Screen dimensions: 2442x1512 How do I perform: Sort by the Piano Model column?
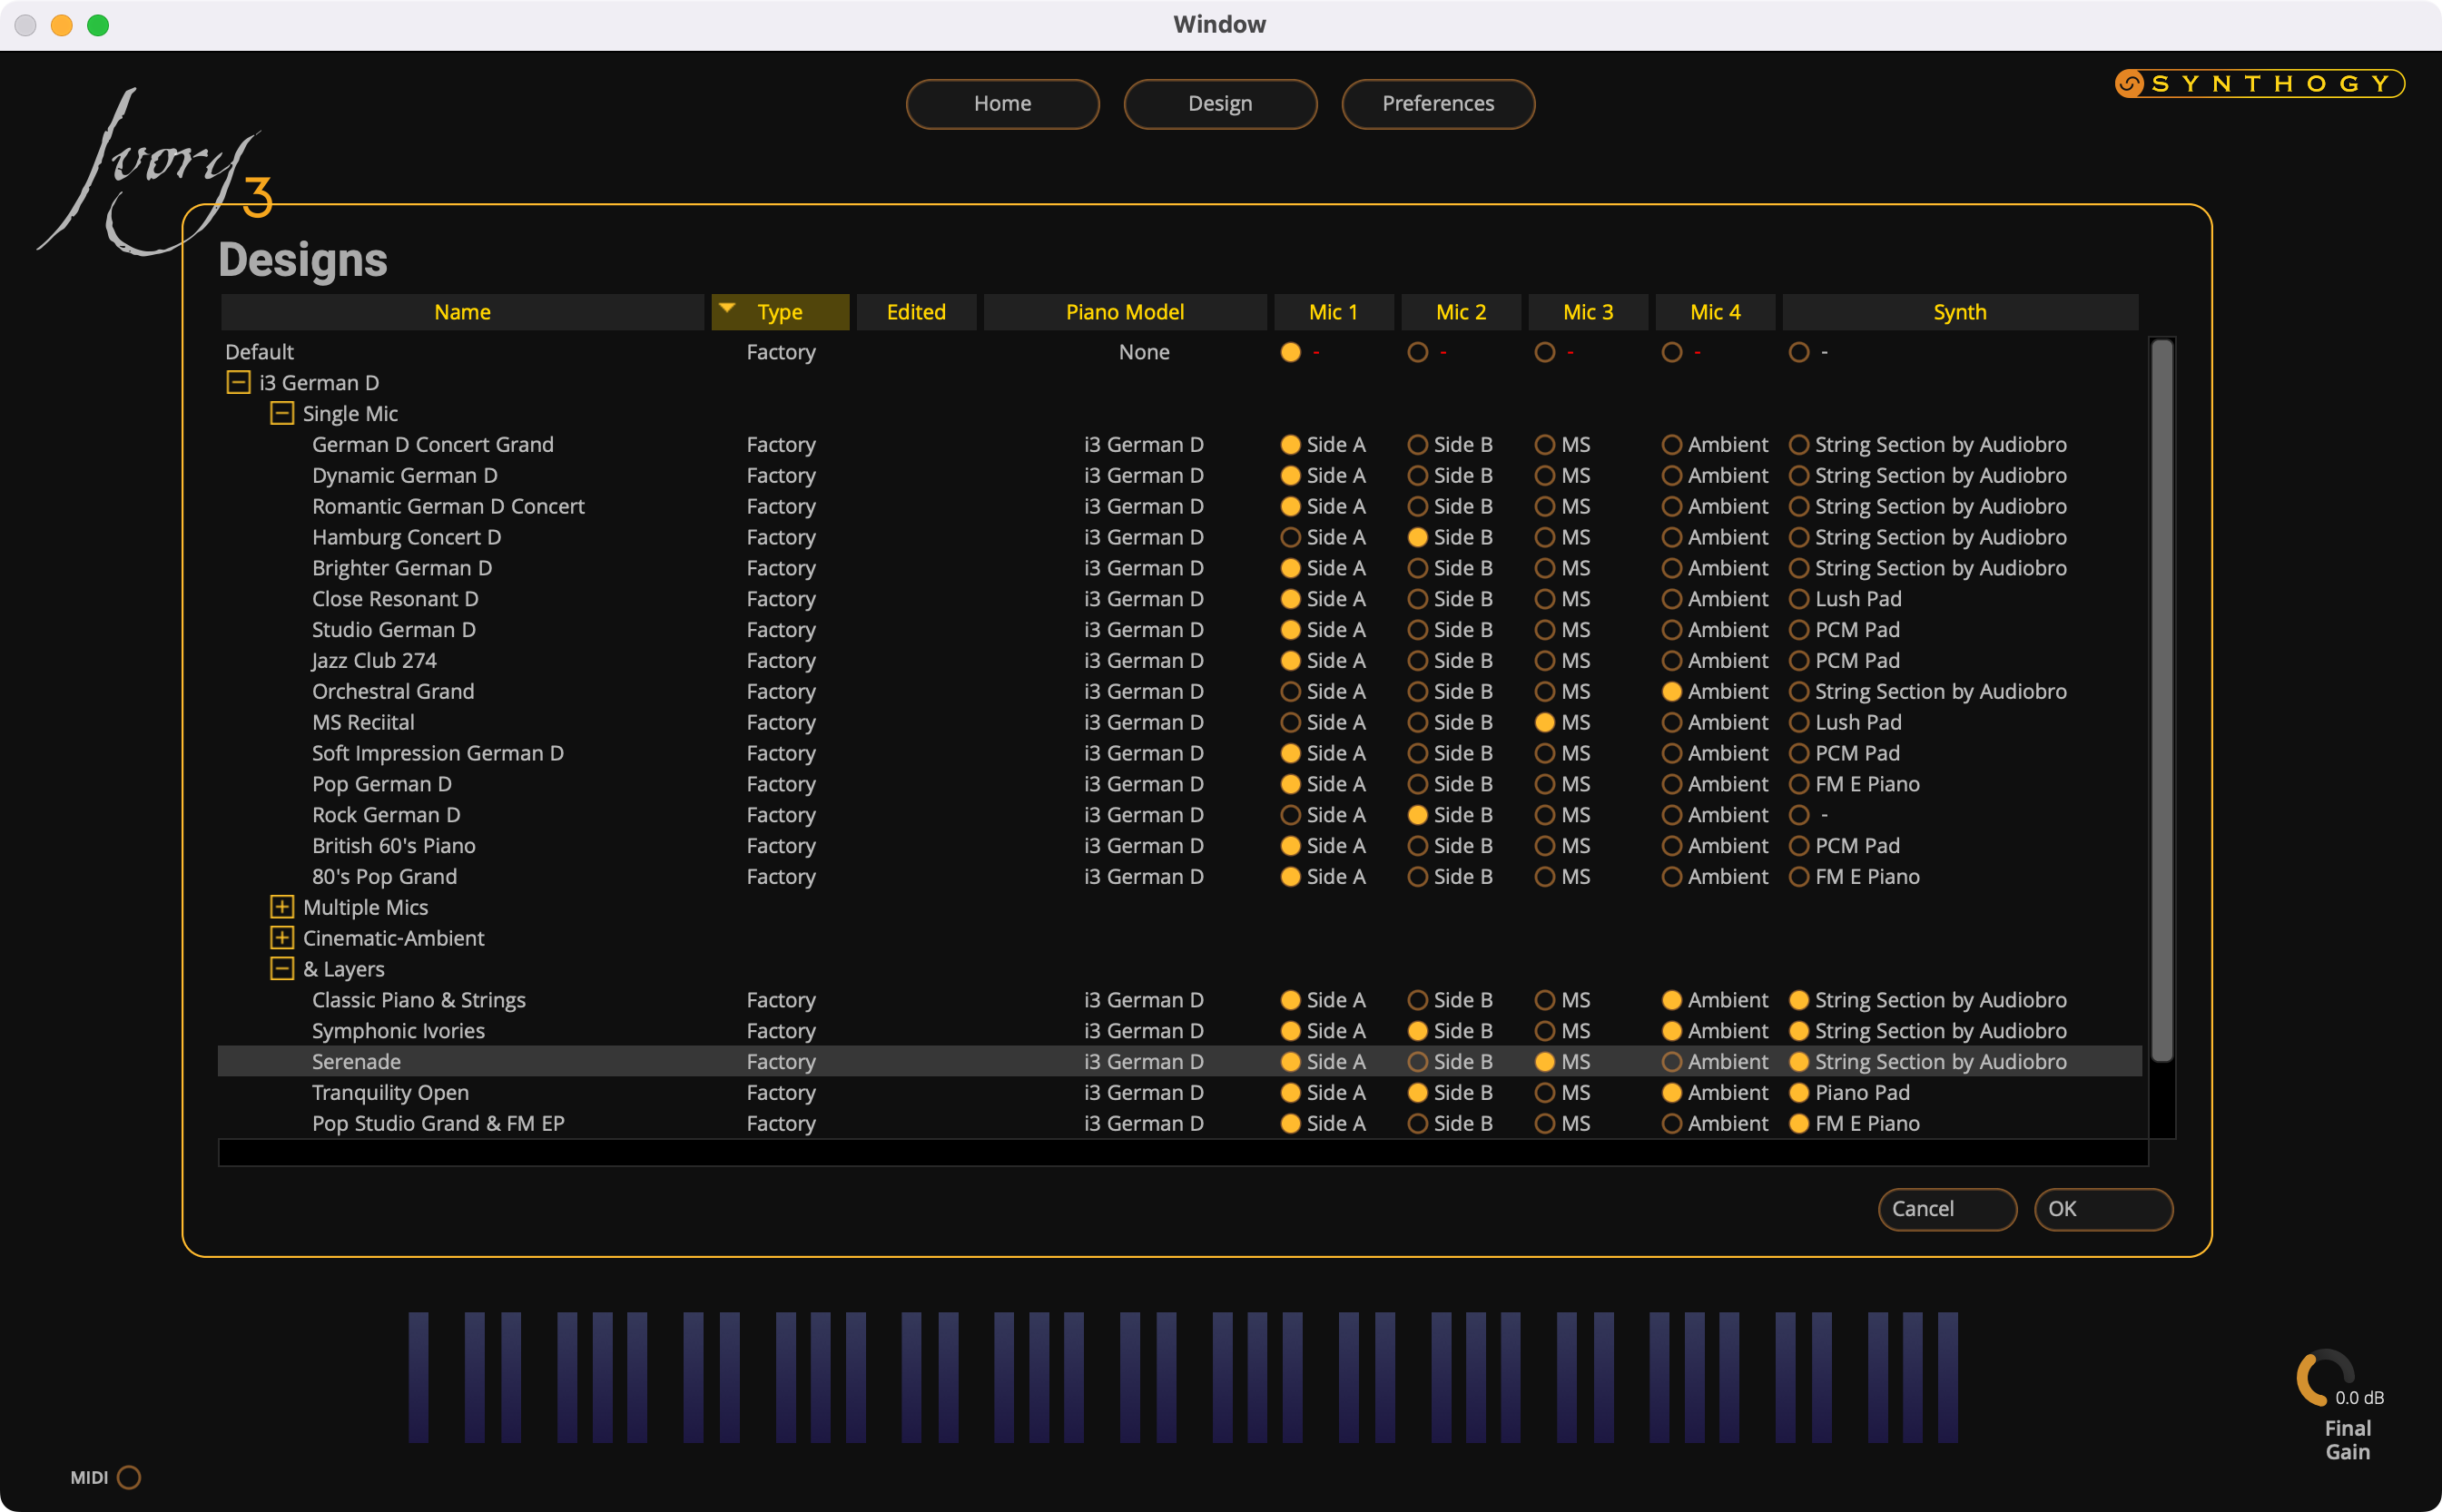[1125, 312]
